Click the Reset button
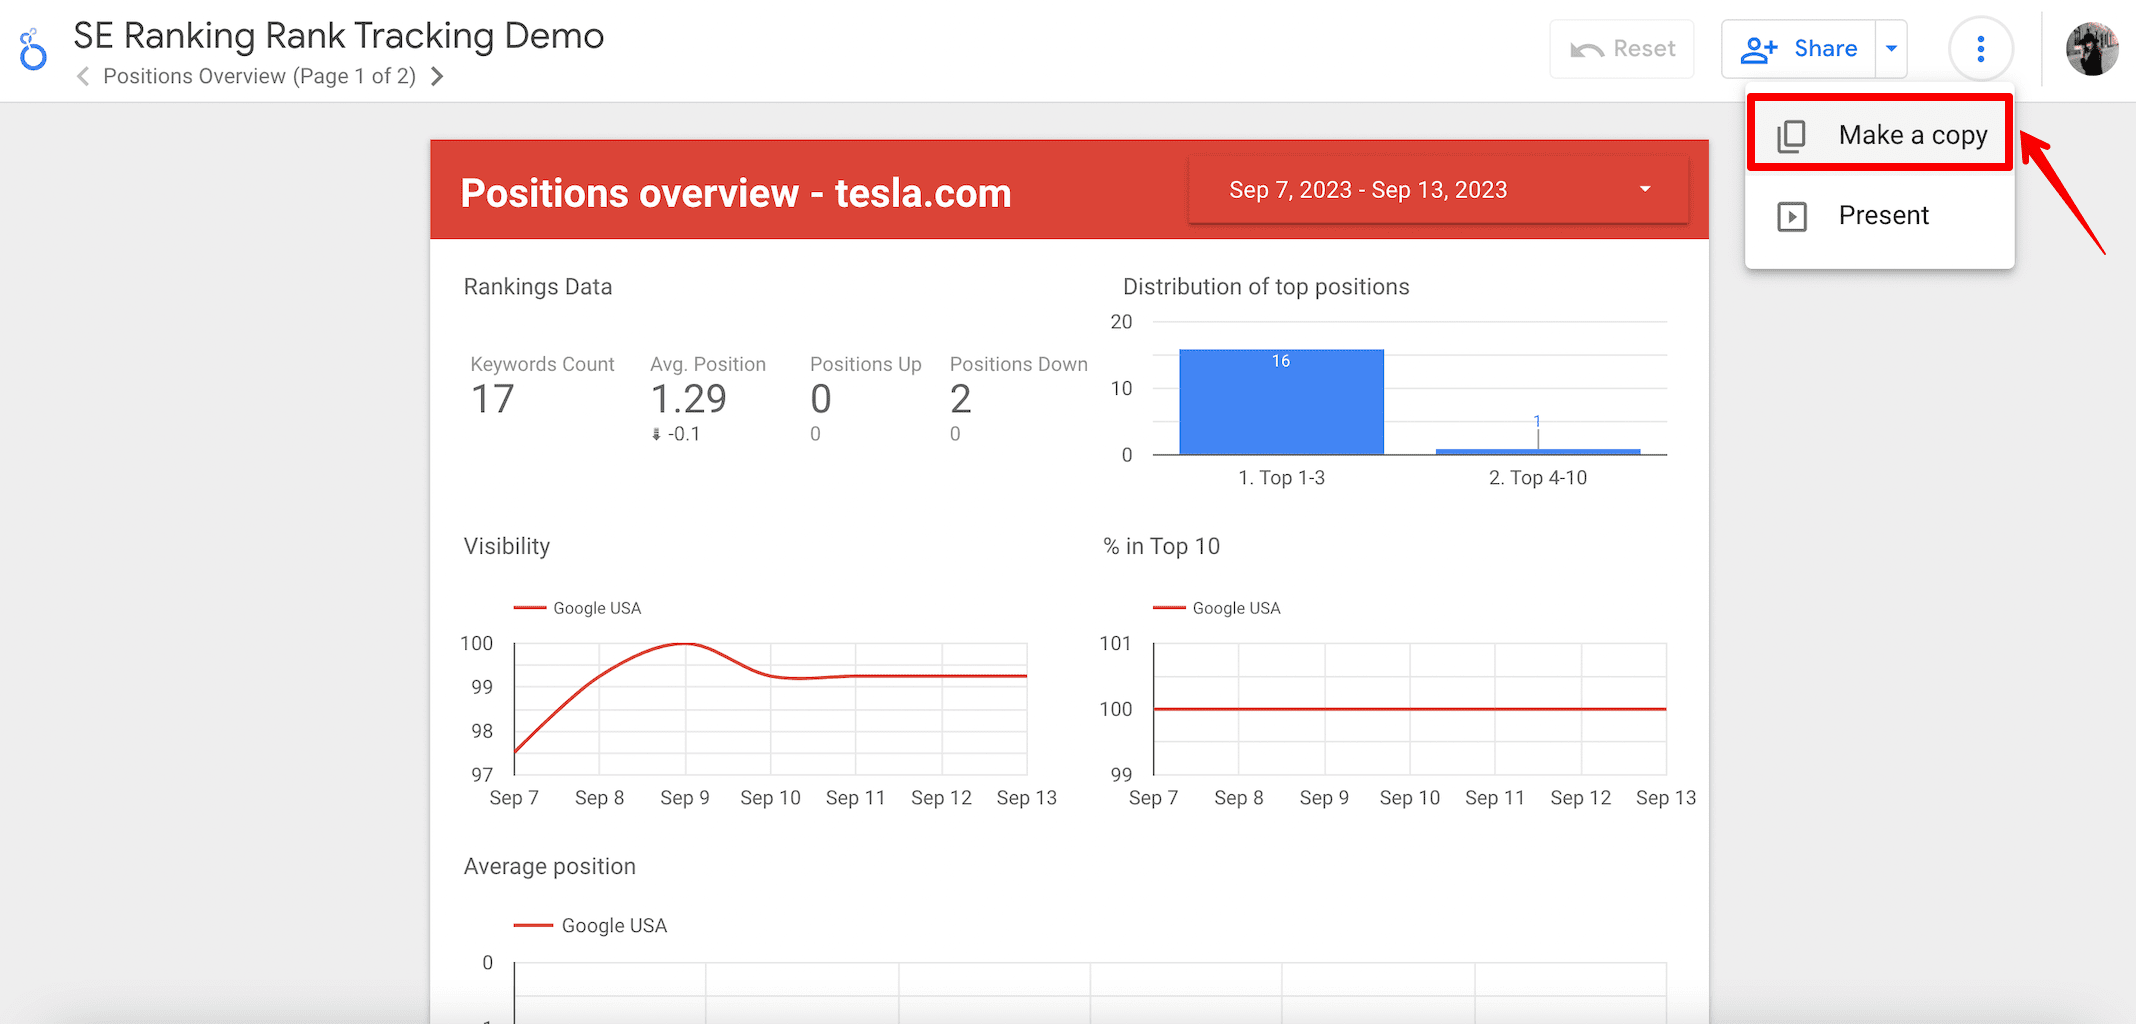This screenshot has height=1024, width=2136. [x=1622, y=49]
